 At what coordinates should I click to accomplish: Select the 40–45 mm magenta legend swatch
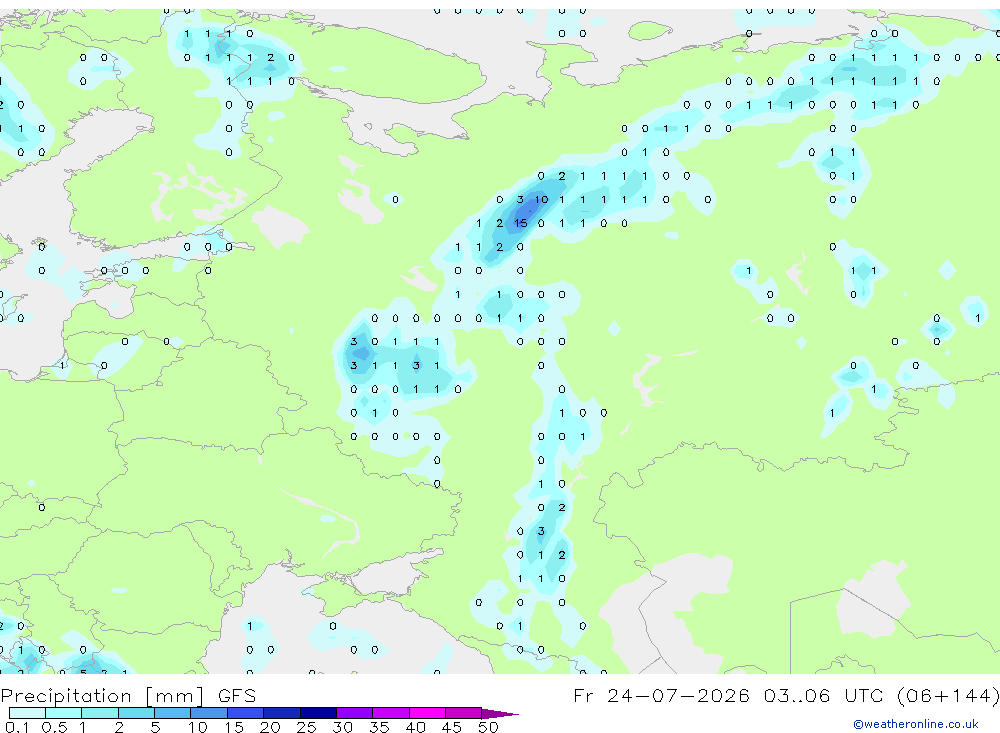click(427, 713)
